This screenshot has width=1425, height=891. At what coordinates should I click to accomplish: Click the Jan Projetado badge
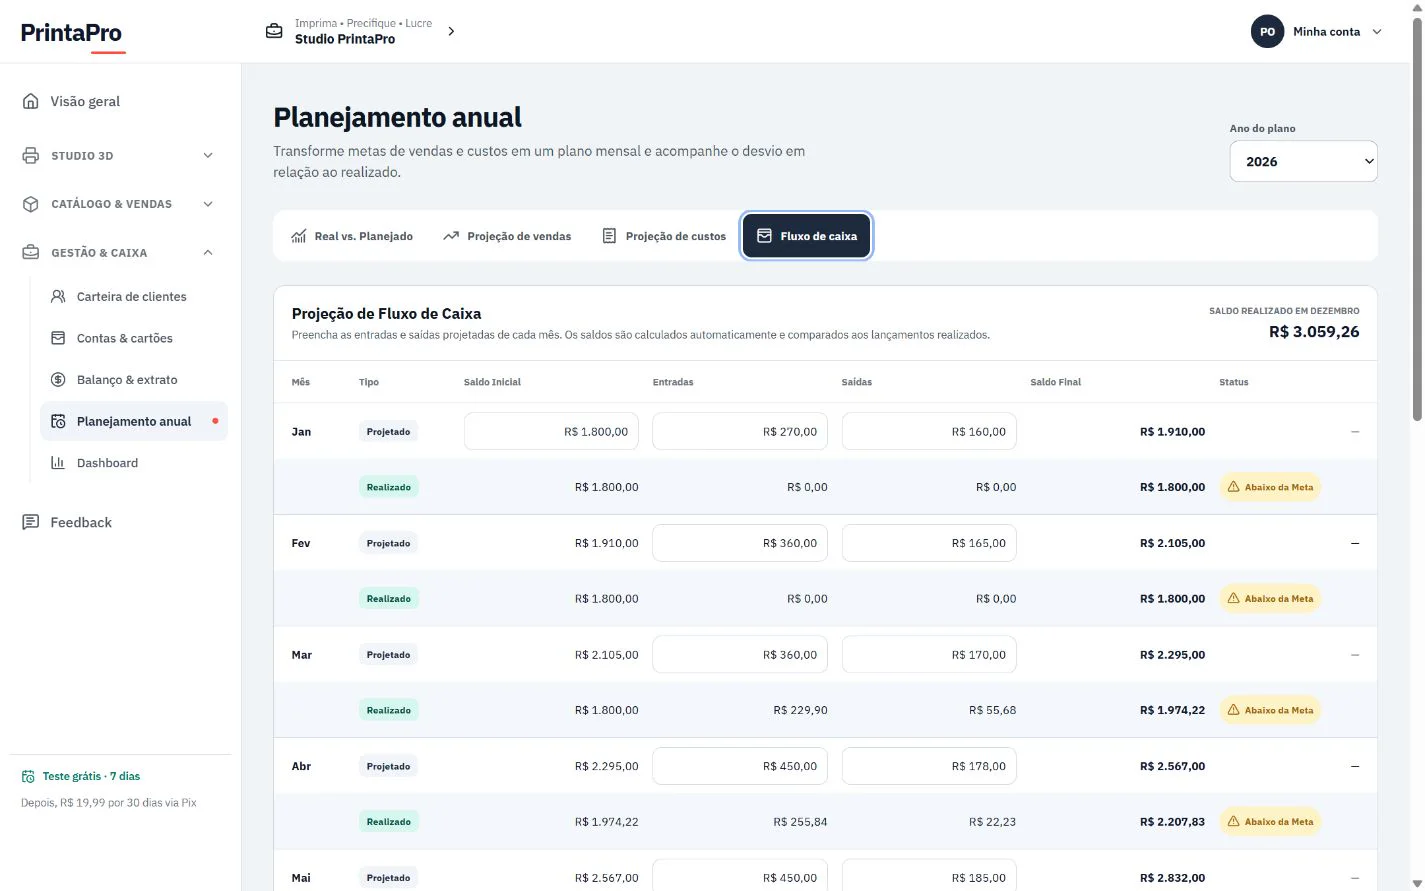(389, 432)
